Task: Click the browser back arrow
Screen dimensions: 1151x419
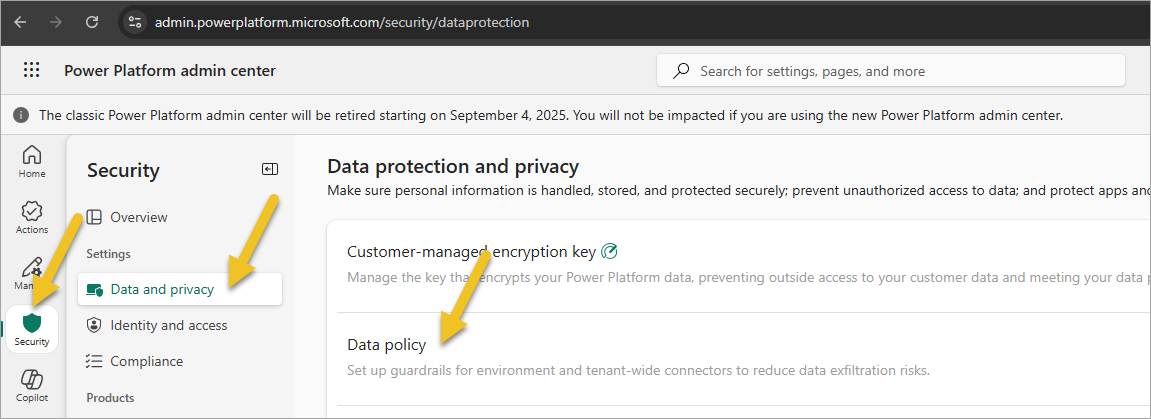Action: coord(20,22)
